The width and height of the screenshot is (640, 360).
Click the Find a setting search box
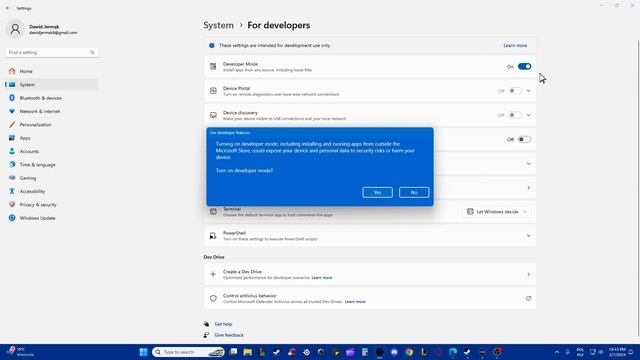pyautogui.click(x=51, y=53)
